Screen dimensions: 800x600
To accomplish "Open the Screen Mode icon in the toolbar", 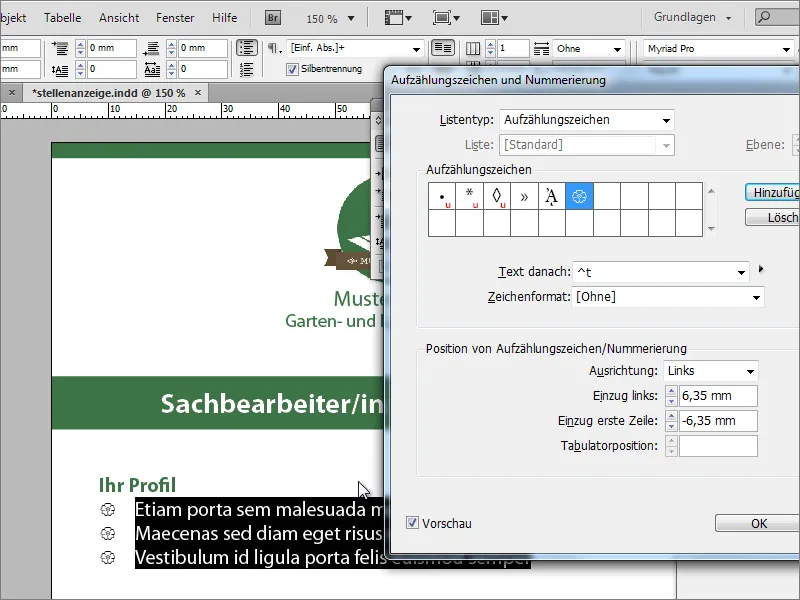I will pos(445,17).
